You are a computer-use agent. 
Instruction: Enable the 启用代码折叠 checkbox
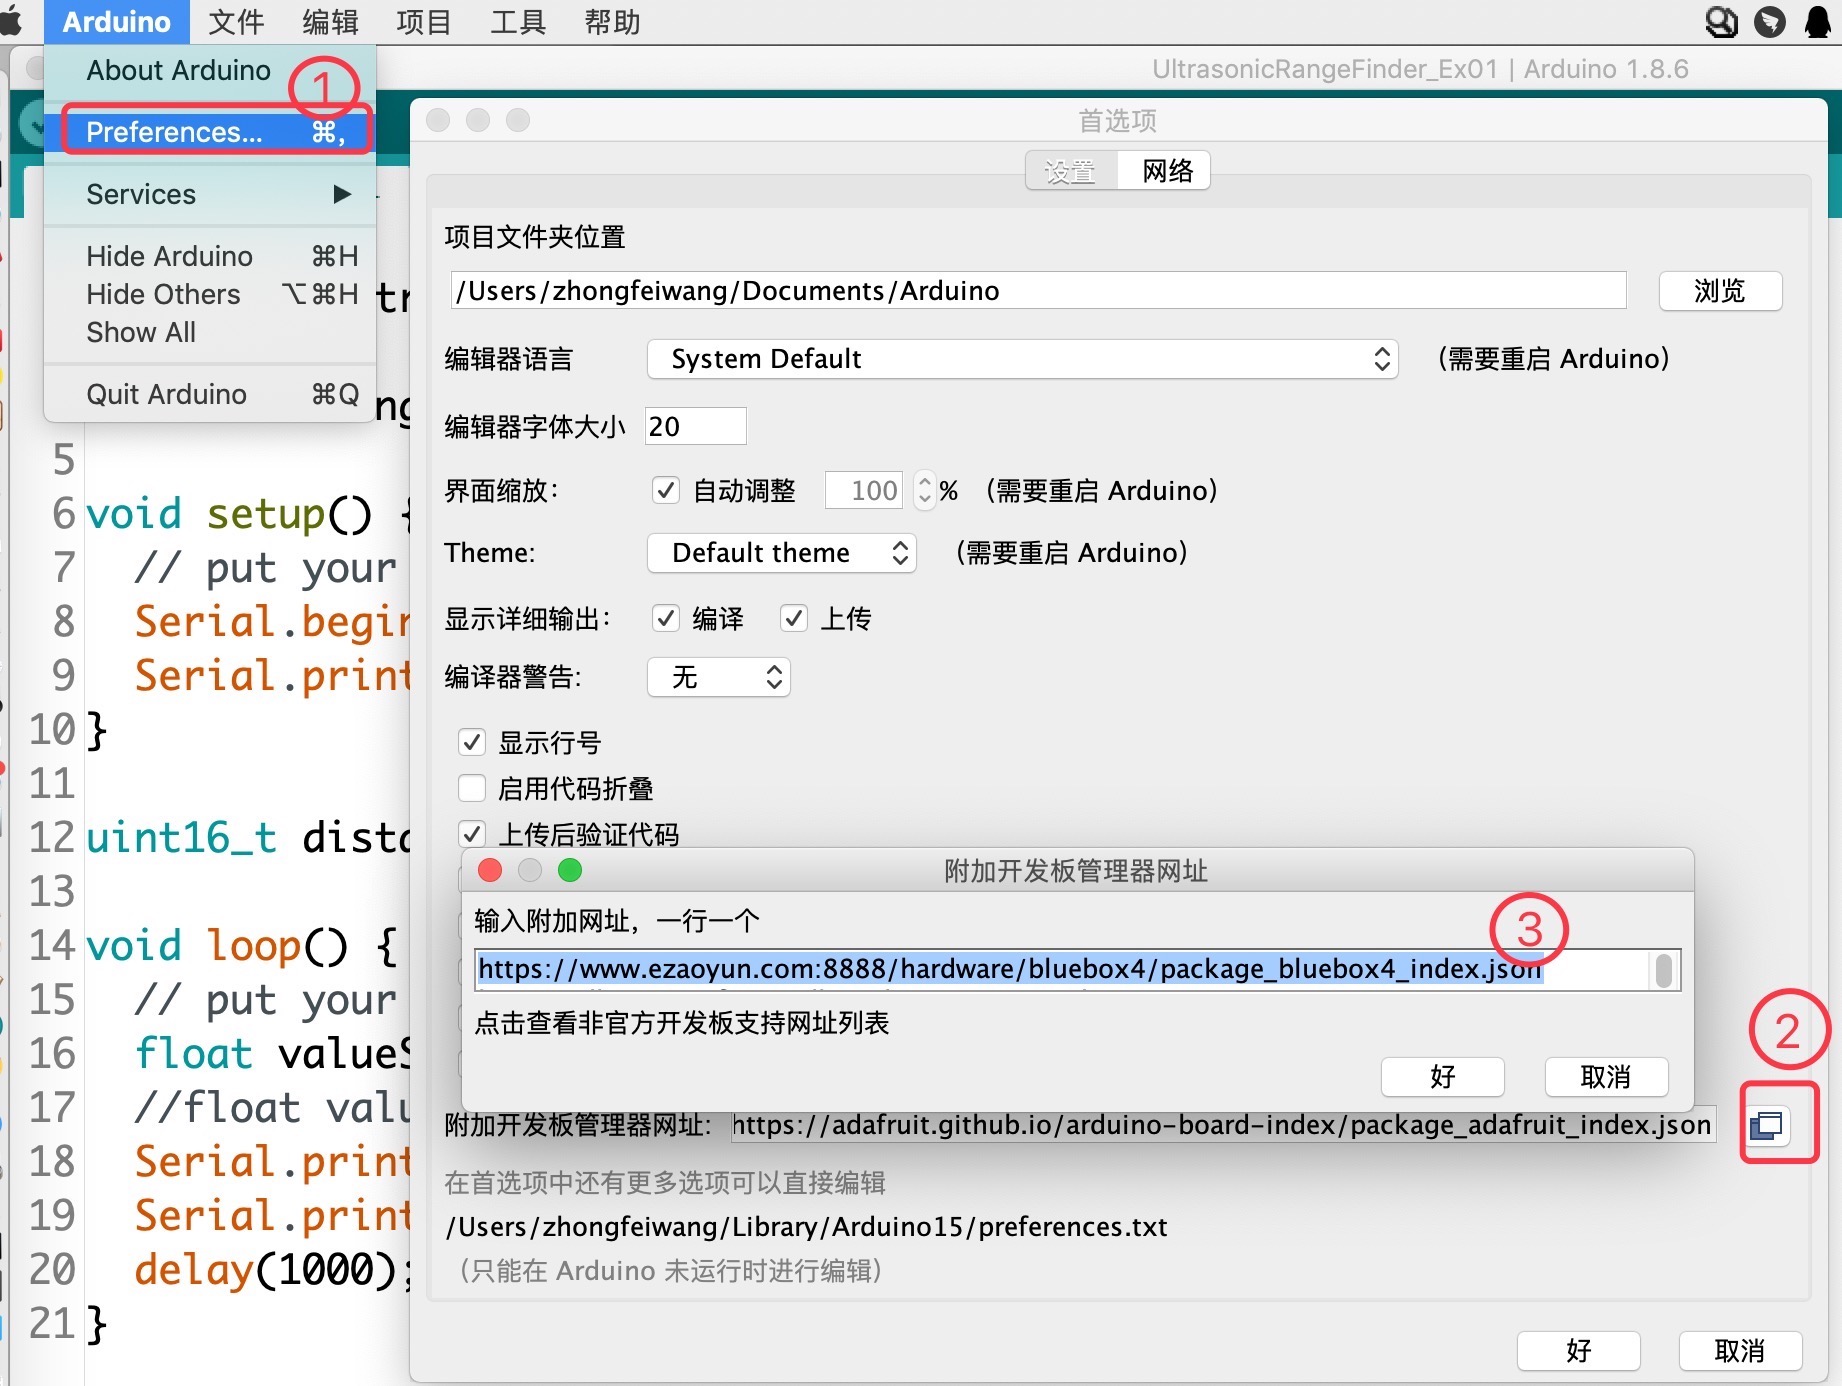(472, 788)
